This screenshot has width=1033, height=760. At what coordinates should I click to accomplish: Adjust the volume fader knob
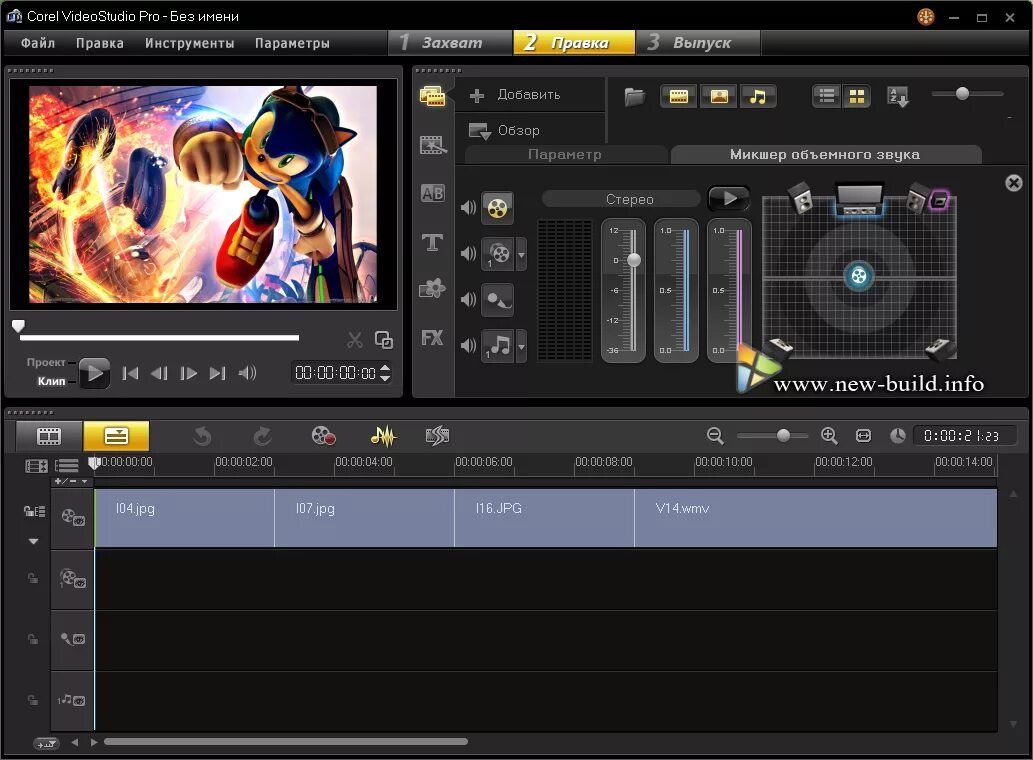point(634,260)
